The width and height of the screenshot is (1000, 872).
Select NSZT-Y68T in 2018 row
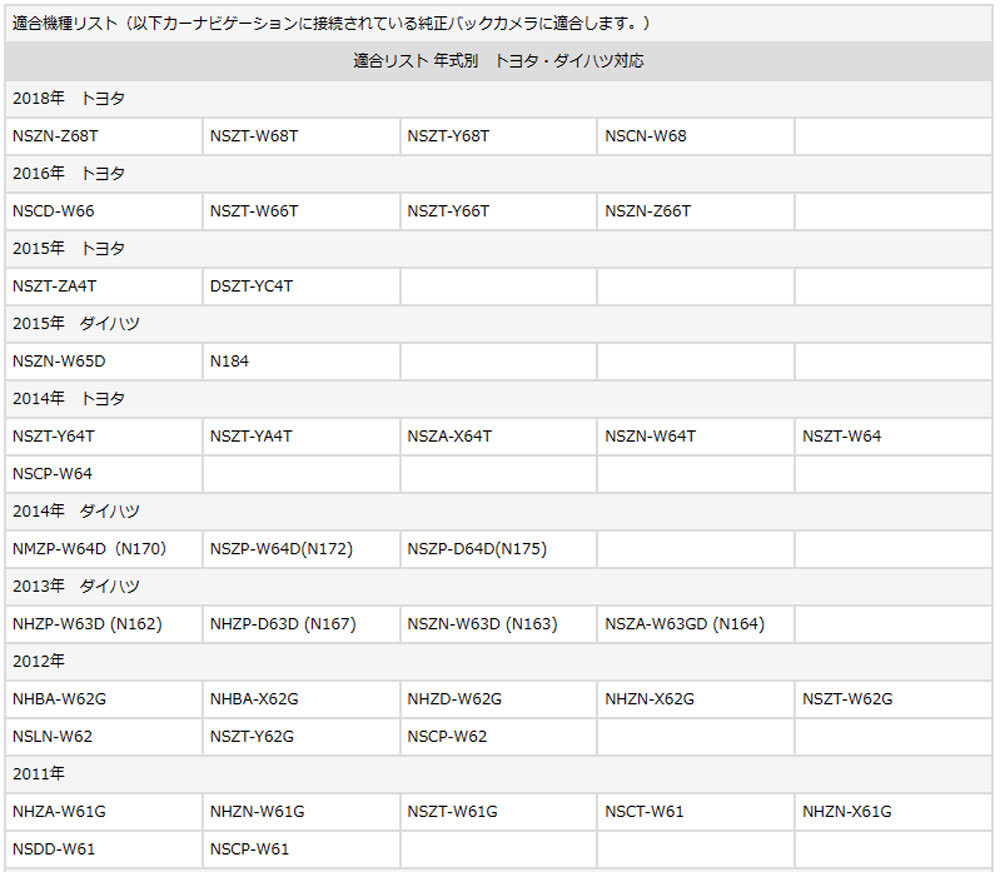click(498, 136)
